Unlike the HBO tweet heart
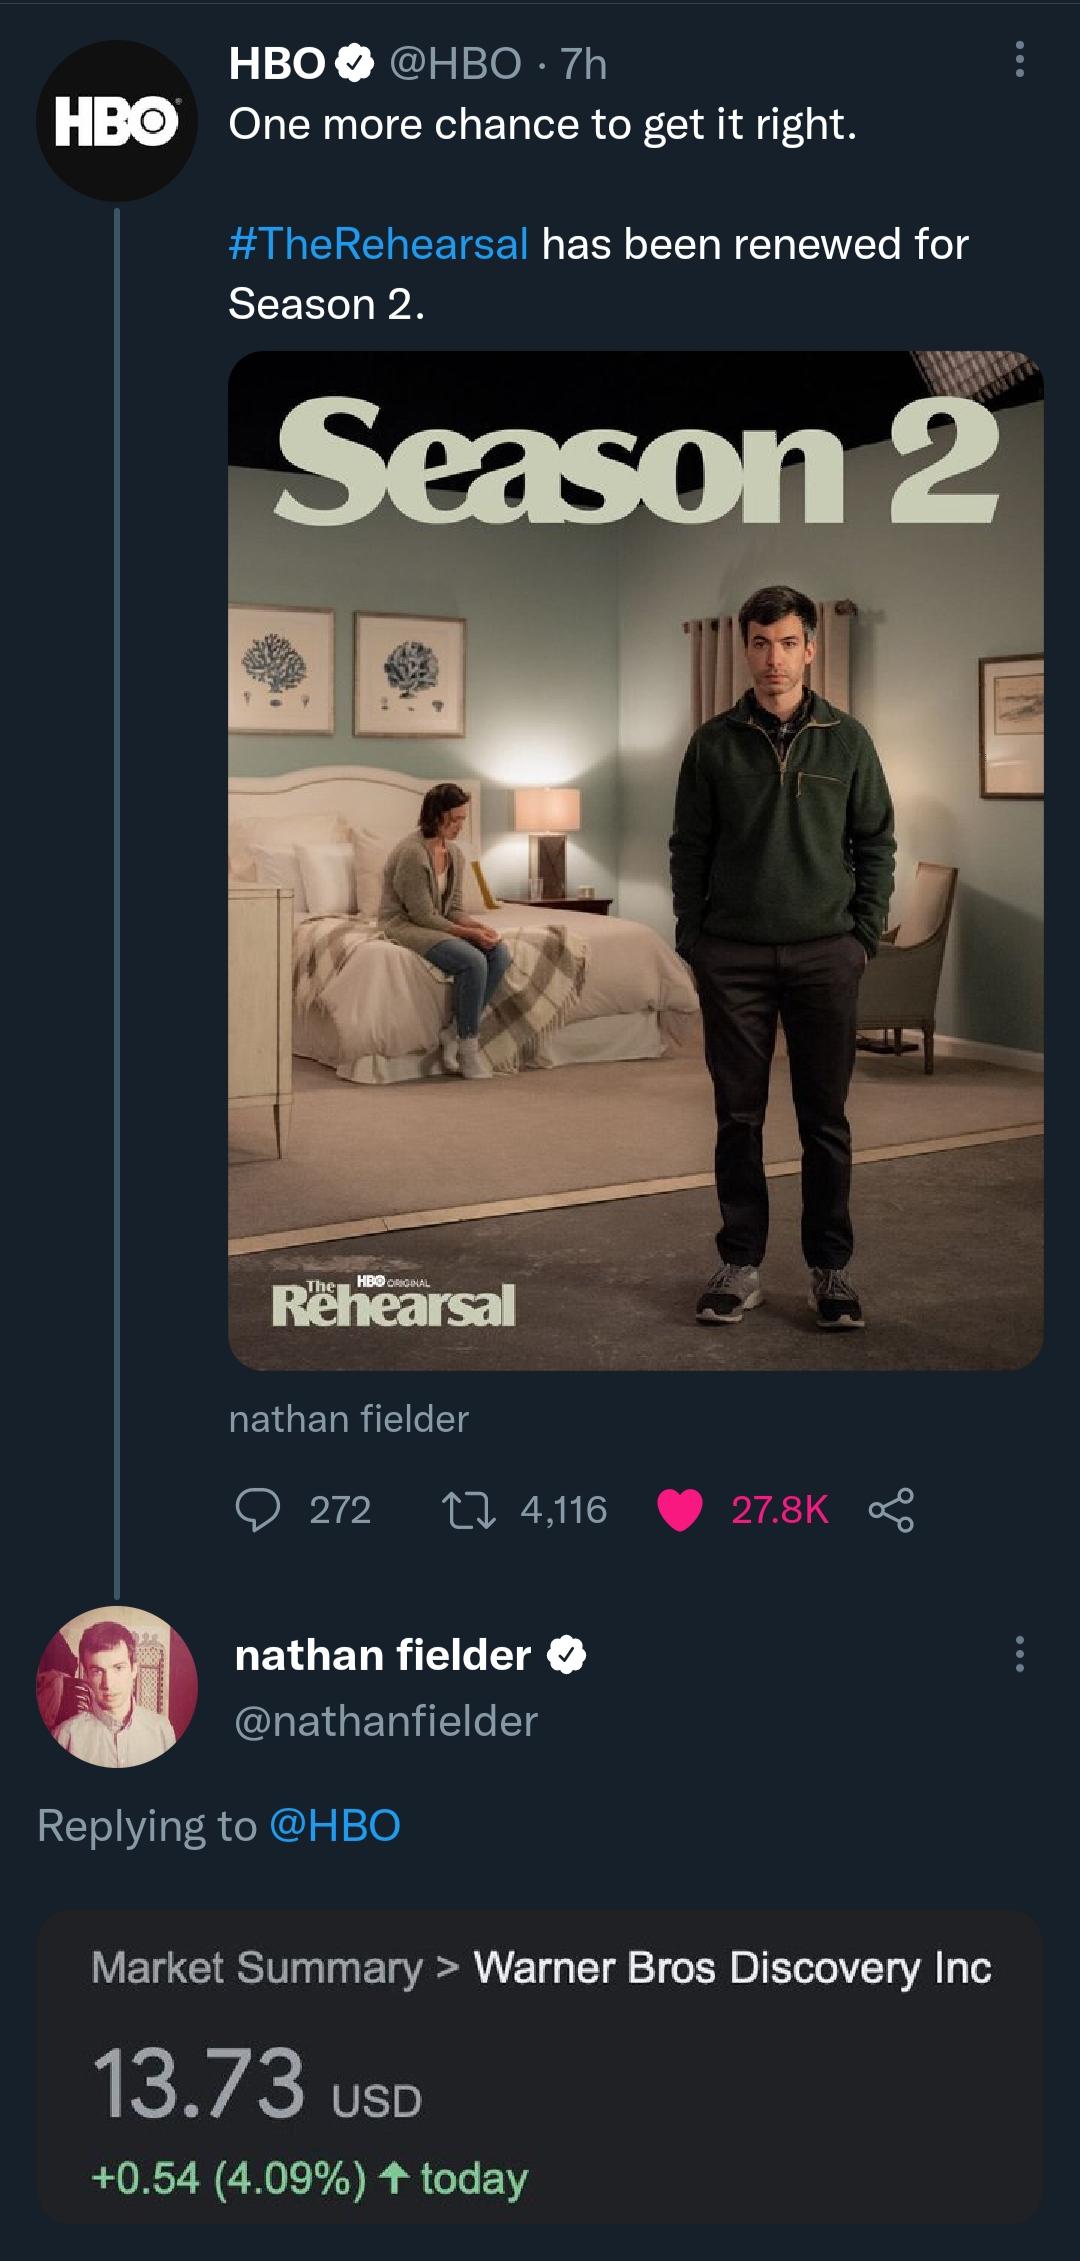 [x=680, y=1509]
